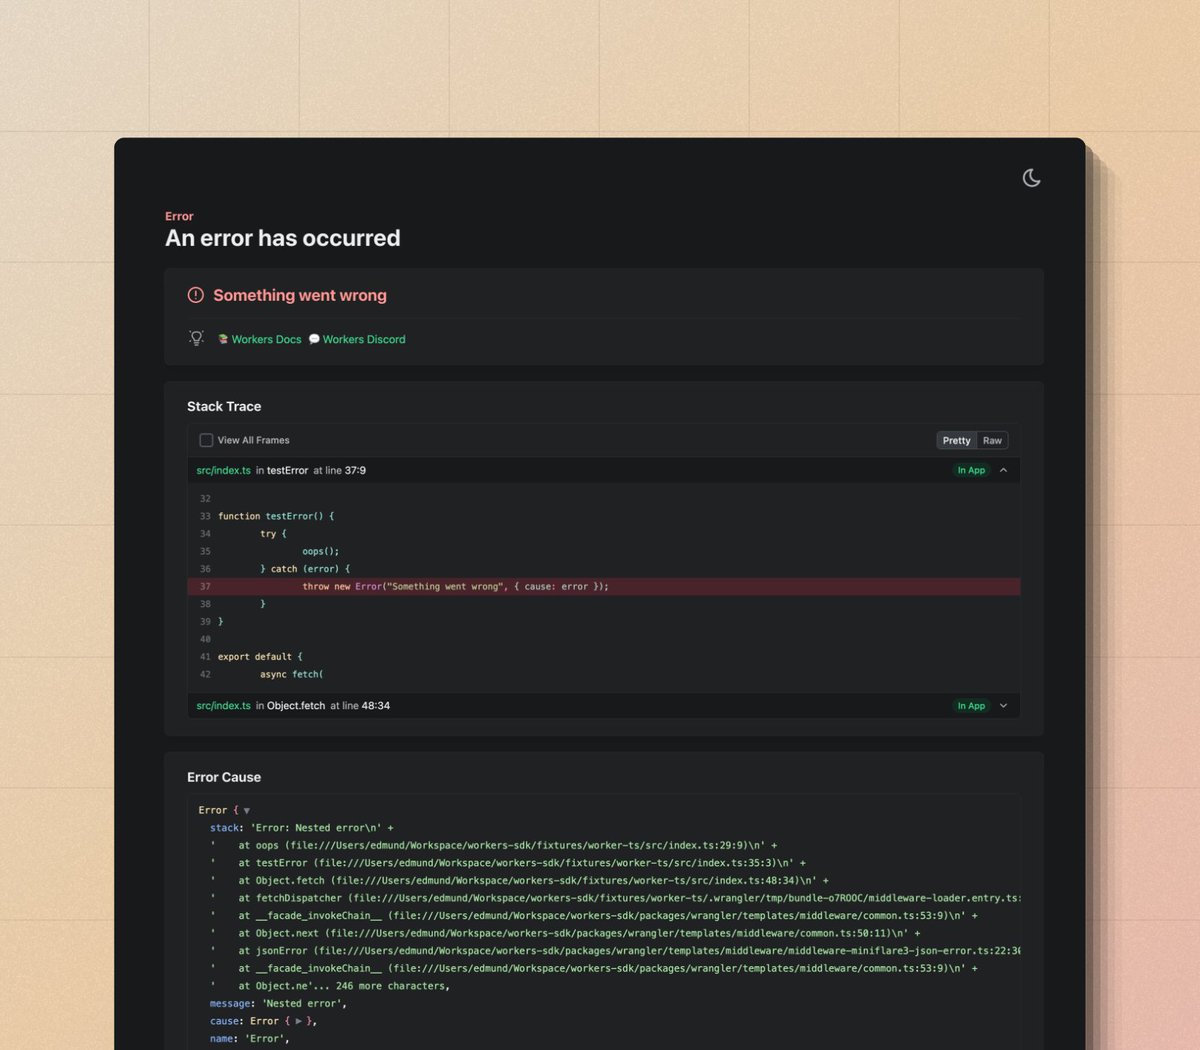Click the Discord speech bubble icon

(313, 339)
